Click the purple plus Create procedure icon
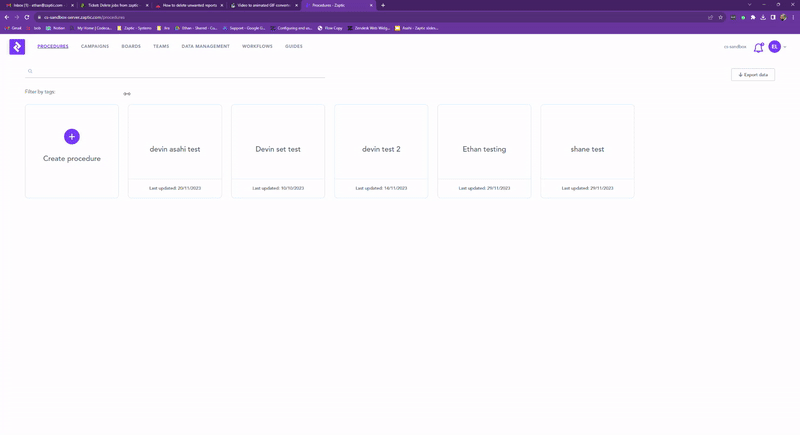 pyautogui.click(x=72, y=136)
